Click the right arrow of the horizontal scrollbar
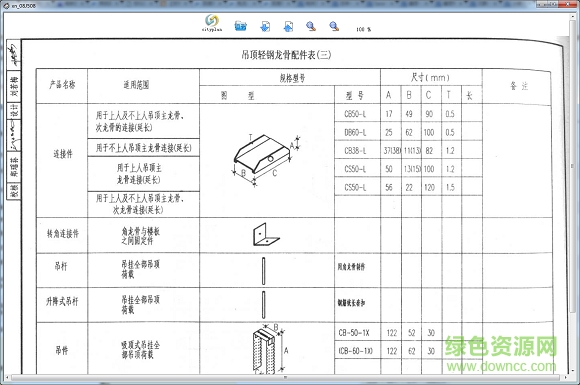Viewport: 580px width, 385px height. click(565, 378)
